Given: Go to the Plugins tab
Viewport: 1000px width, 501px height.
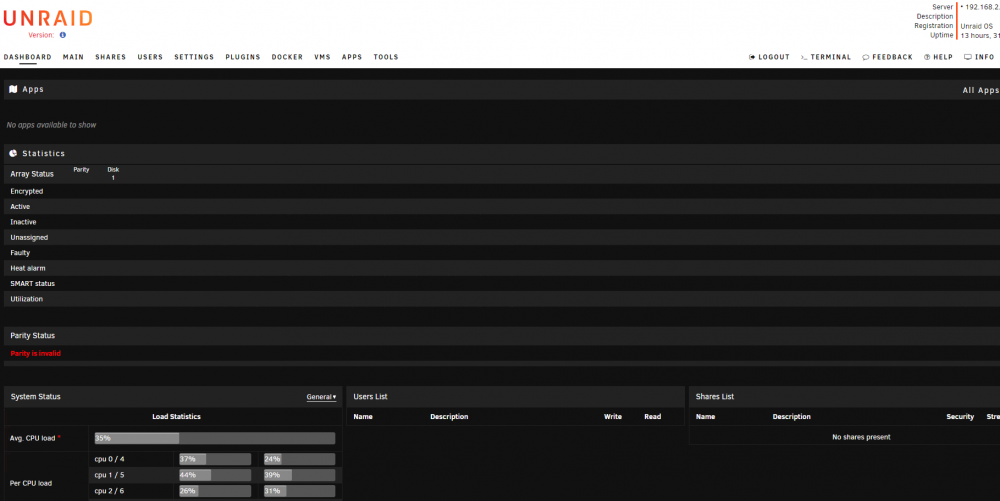Looking at the screenshot, I should (242, 57).
